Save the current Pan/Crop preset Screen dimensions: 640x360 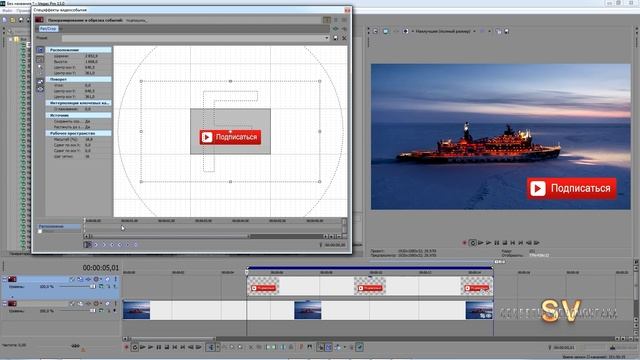pyautogui.click(x=336, y=38)
